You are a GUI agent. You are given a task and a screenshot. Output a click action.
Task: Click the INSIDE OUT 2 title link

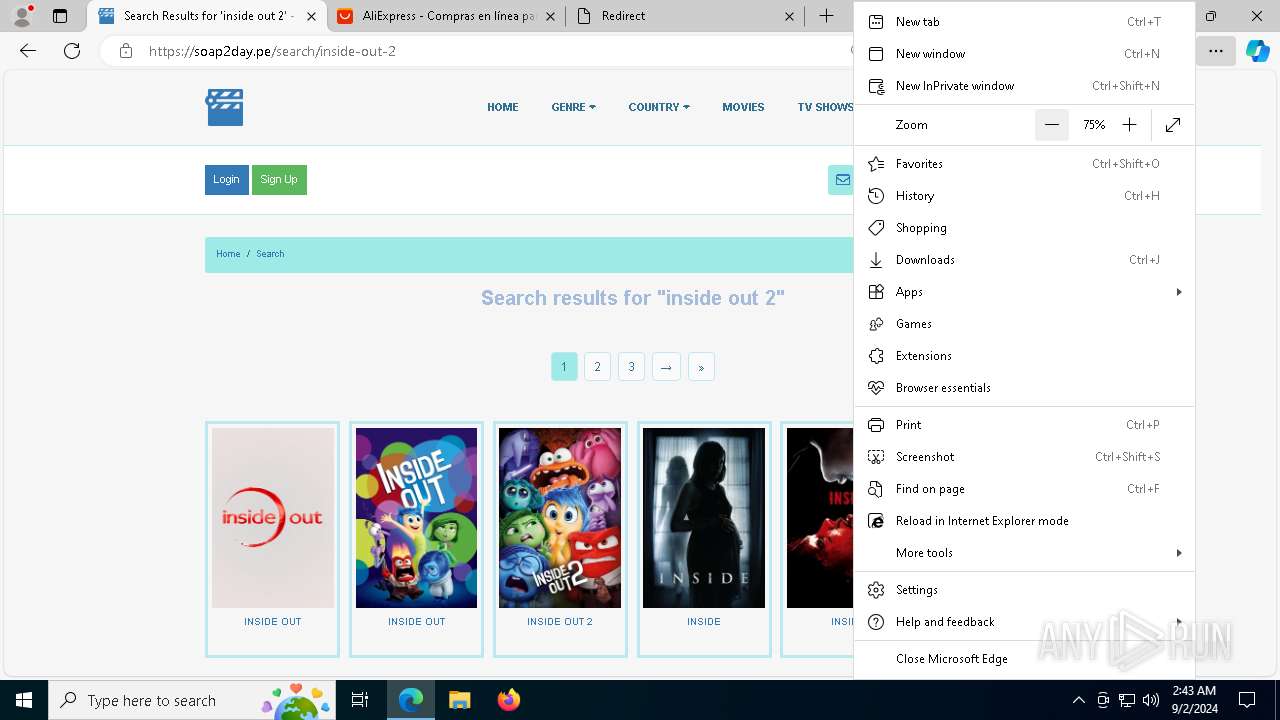[x=560, y=622]
